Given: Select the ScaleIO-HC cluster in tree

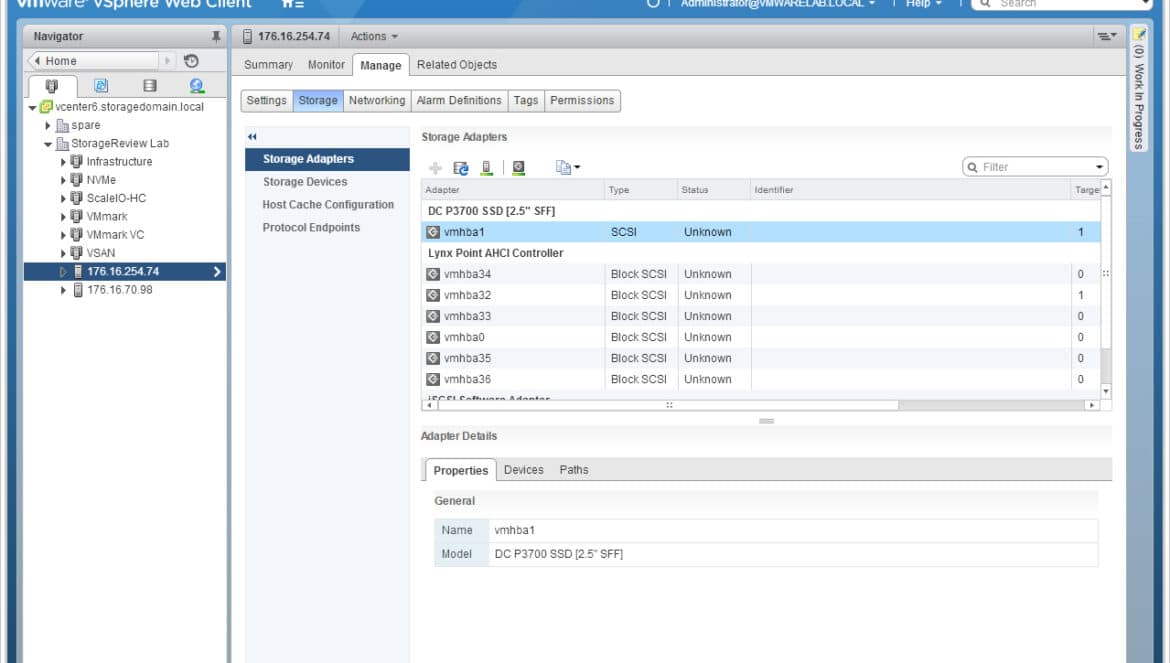Looking at the screenshot, I should tap(116, 198).
